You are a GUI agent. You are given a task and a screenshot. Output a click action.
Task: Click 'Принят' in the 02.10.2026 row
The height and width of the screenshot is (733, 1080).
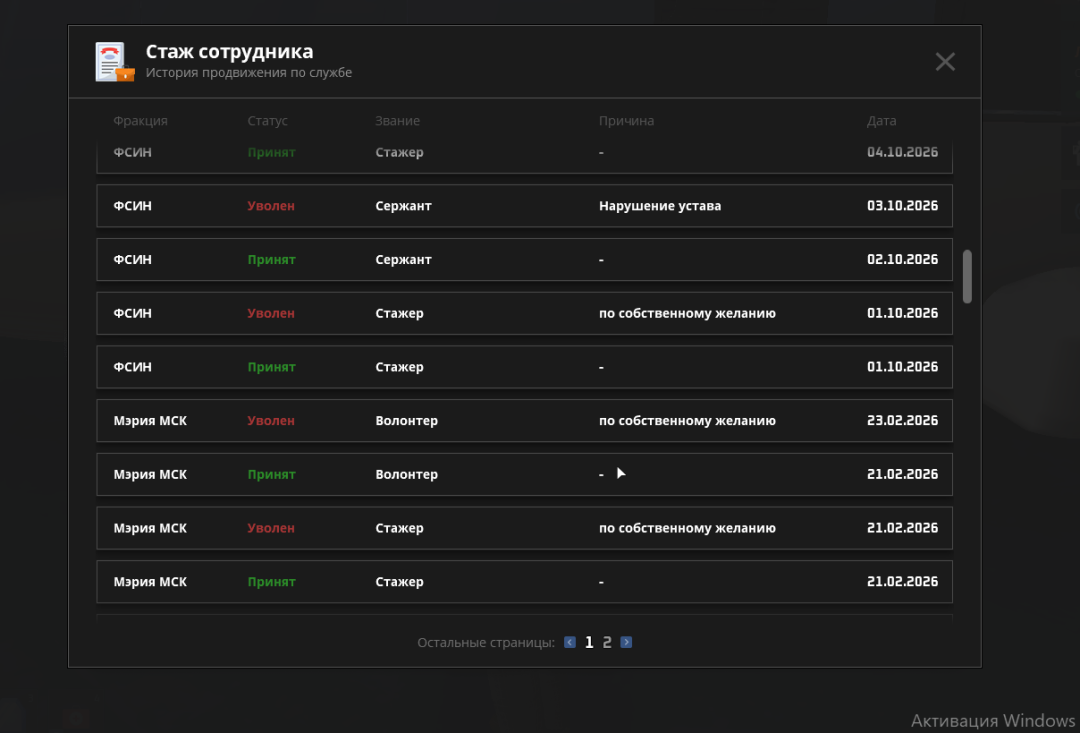[271, 260]
